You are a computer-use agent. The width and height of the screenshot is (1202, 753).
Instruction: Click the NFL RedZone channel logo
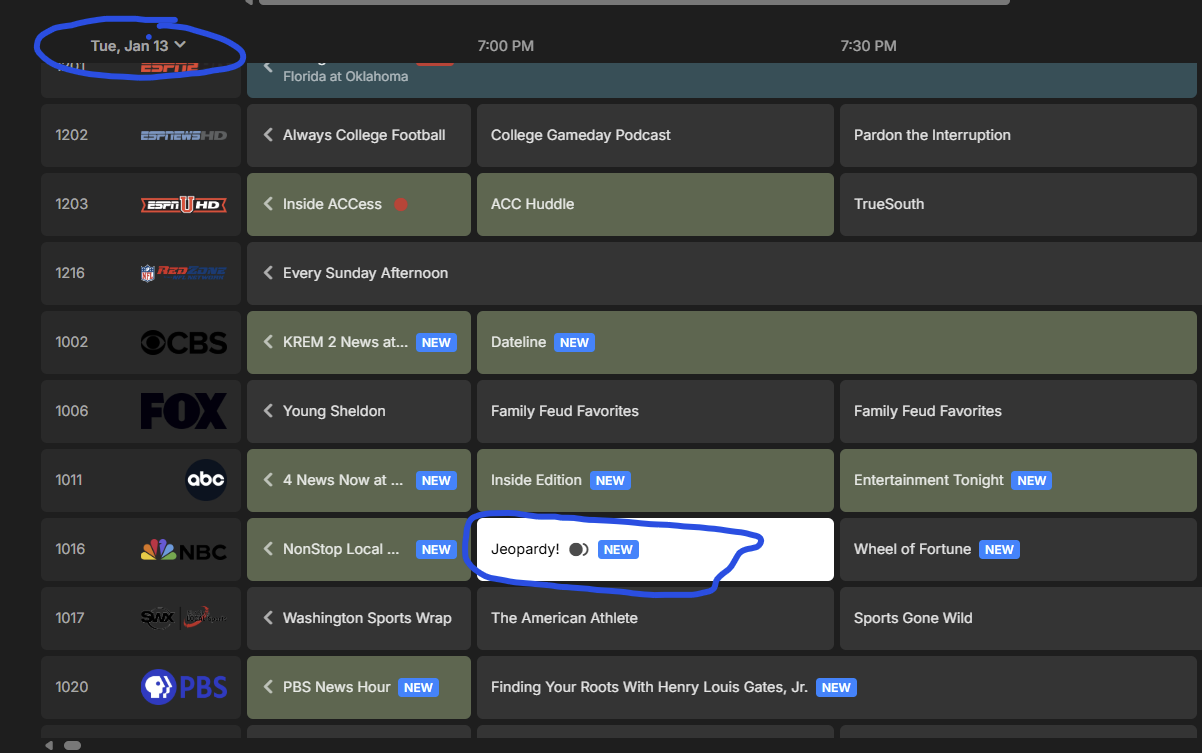184,273
